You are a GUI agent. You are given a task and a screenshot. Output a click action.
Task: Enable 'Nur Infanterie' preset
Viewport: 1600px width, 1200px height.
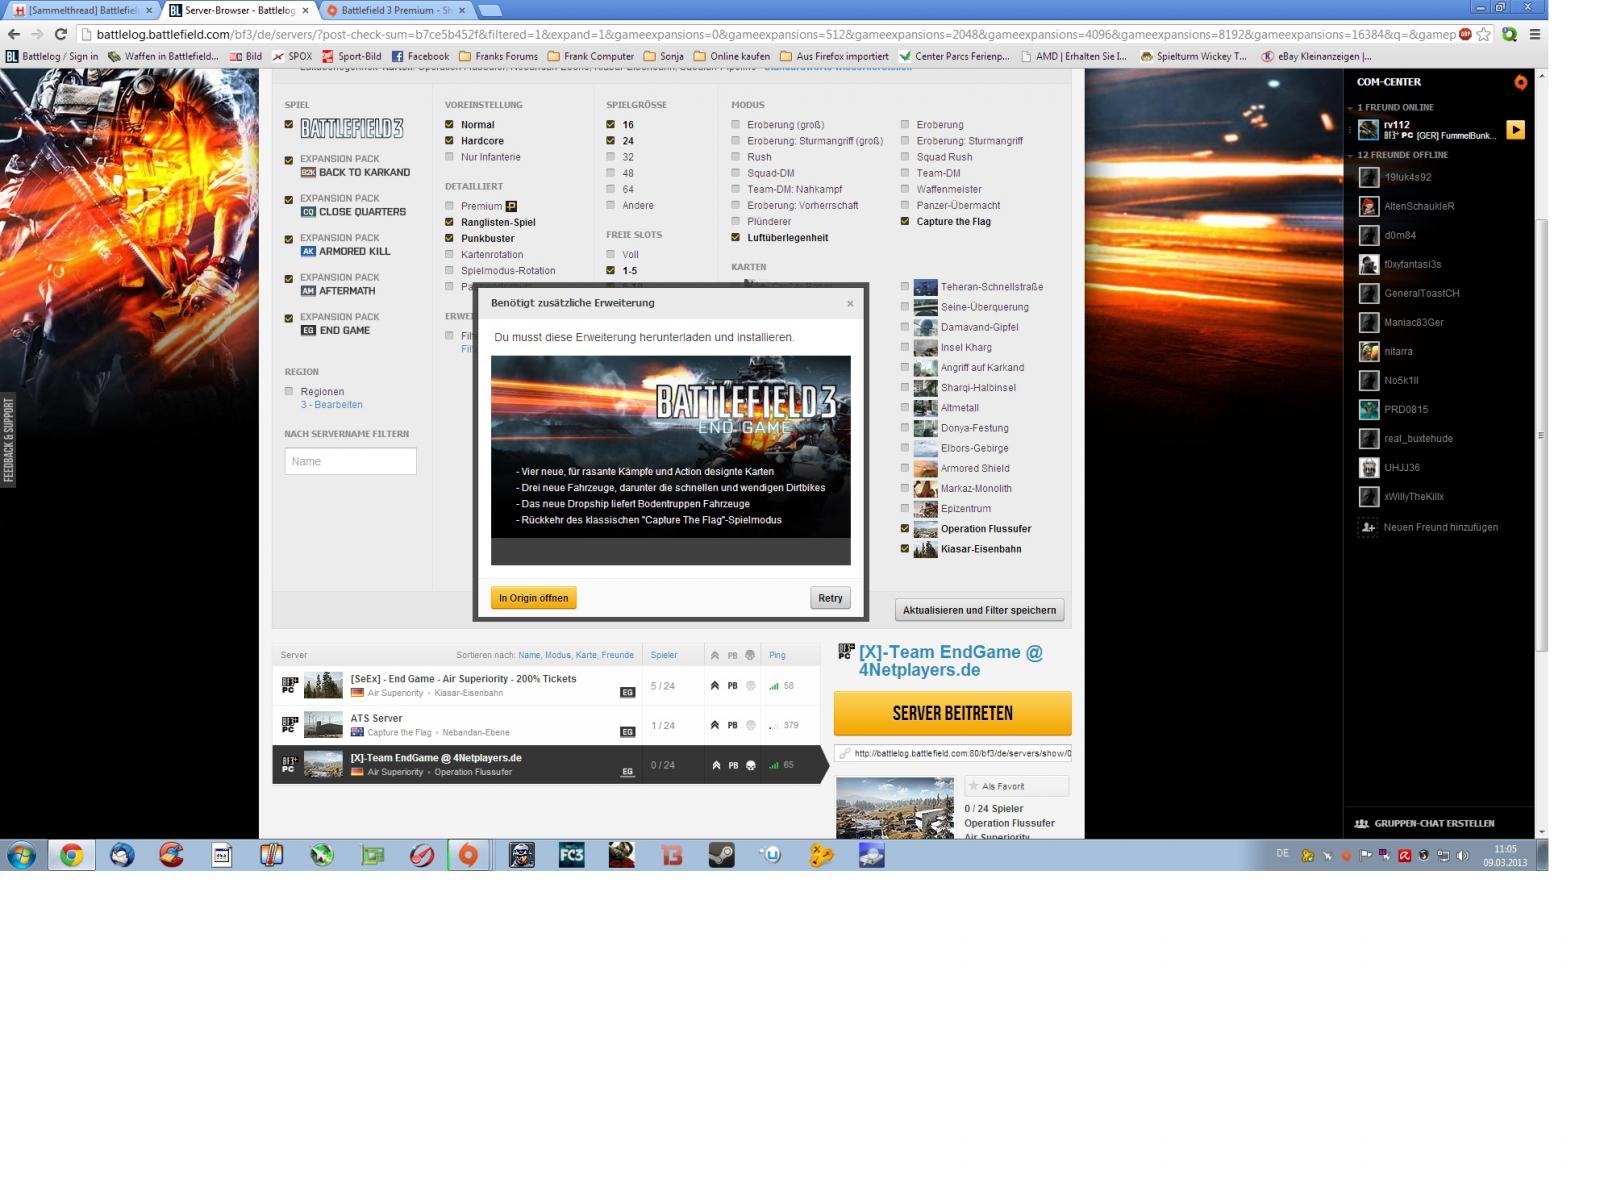coord(449,157)
